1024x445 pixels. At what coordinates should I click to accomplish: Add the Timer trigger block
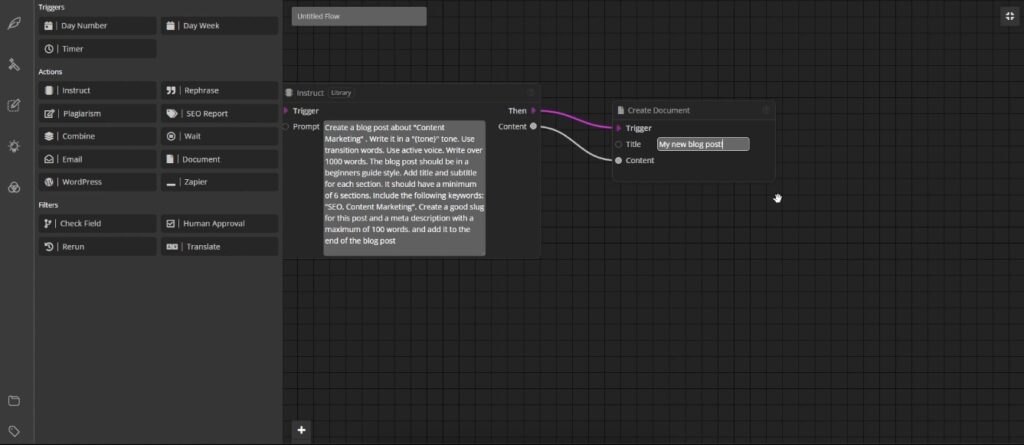(x=97, y=49)
